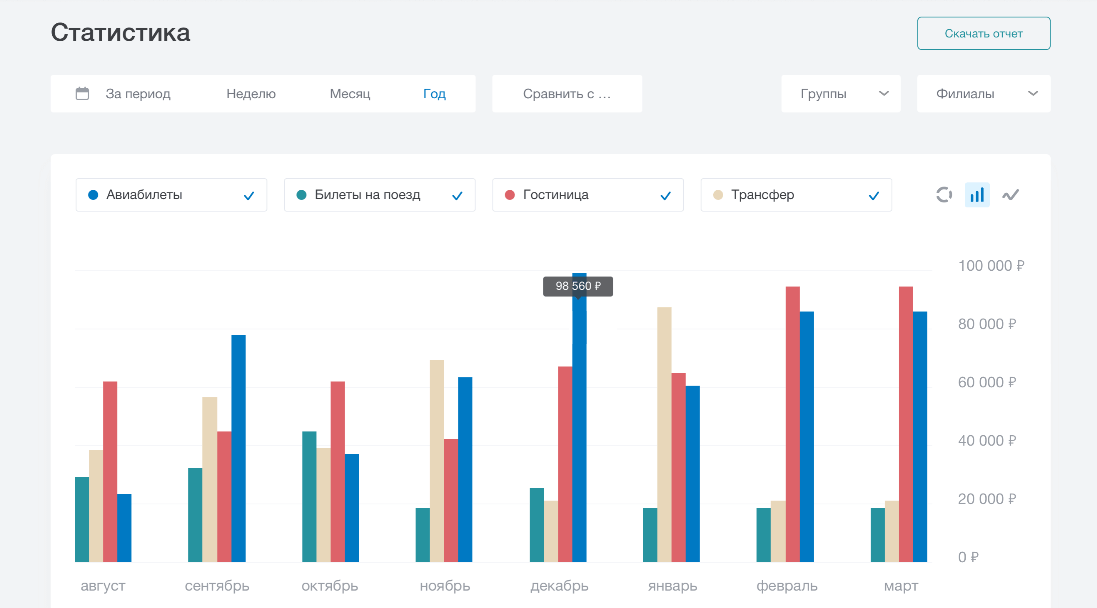The width and height of the screenshot is (1097, 608).
Task: Toggle the Трансфер series checkmark
Action: (x=873, y=196)
